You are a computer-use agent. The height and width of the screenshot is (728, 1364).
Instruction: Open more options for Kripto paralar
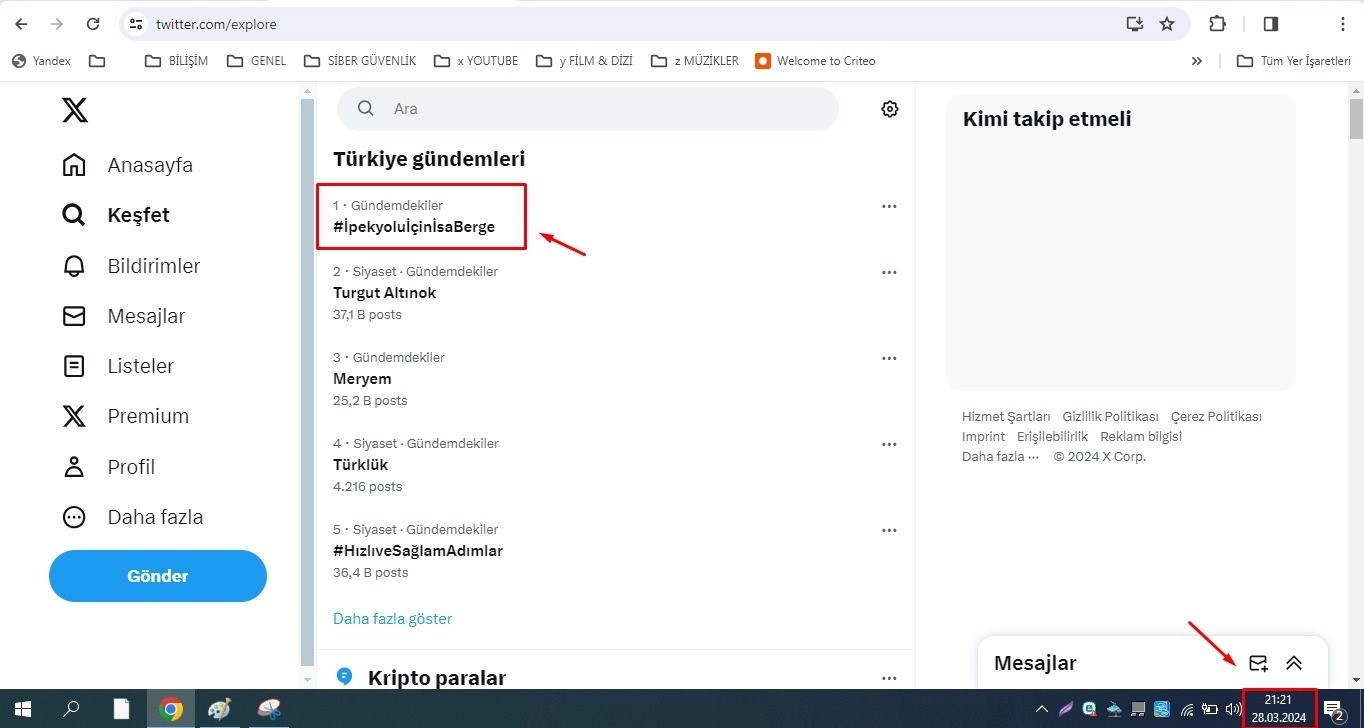pyautogui.click(x=889, y=678)
